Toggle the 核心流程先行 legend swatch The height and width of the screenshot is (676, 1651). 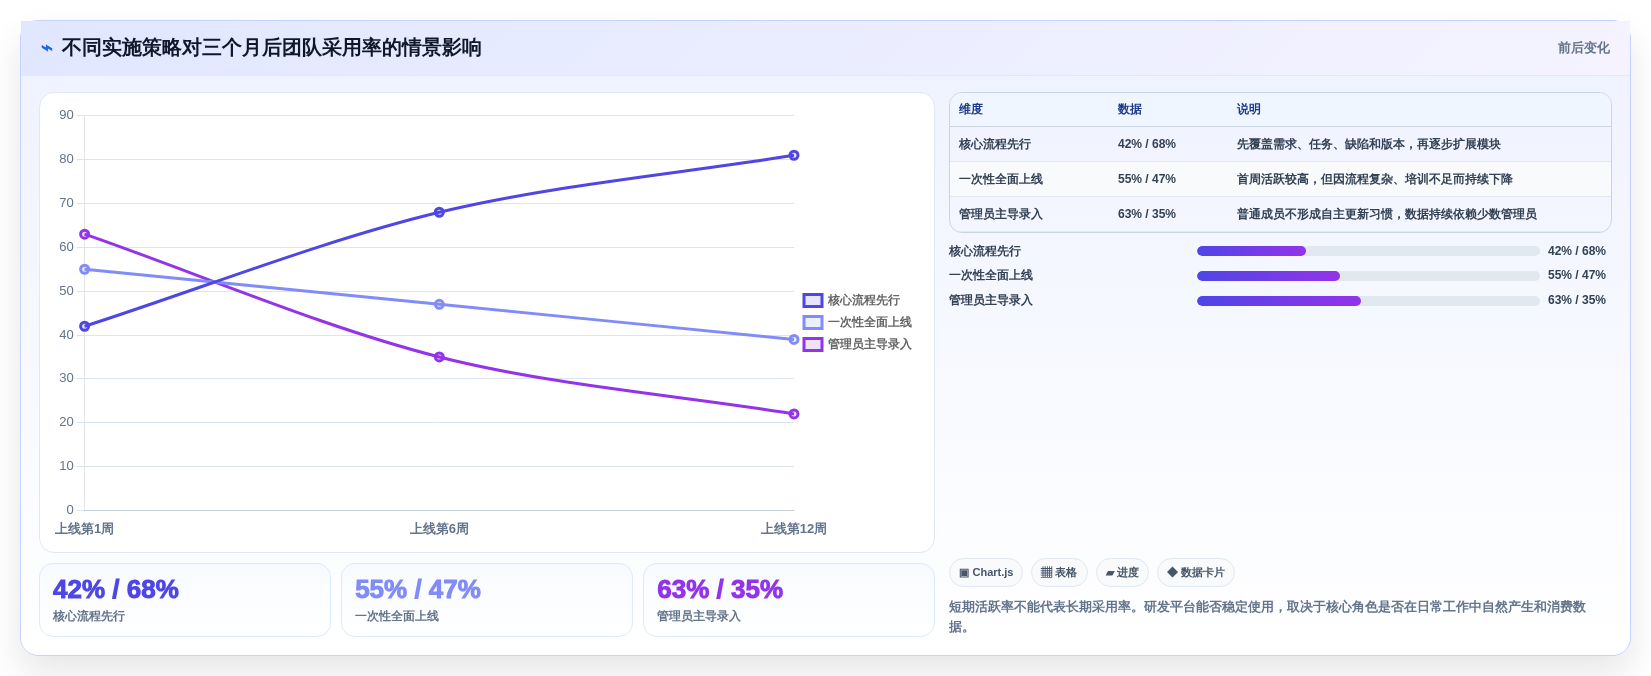[813, 300]
